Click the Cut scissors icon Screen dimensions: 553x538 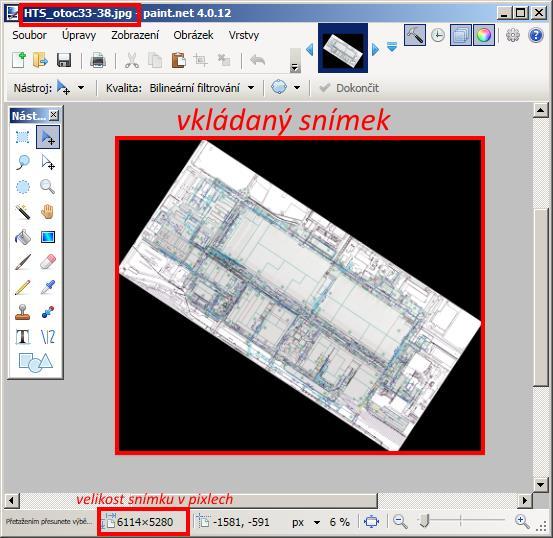(x=132, y=60)
